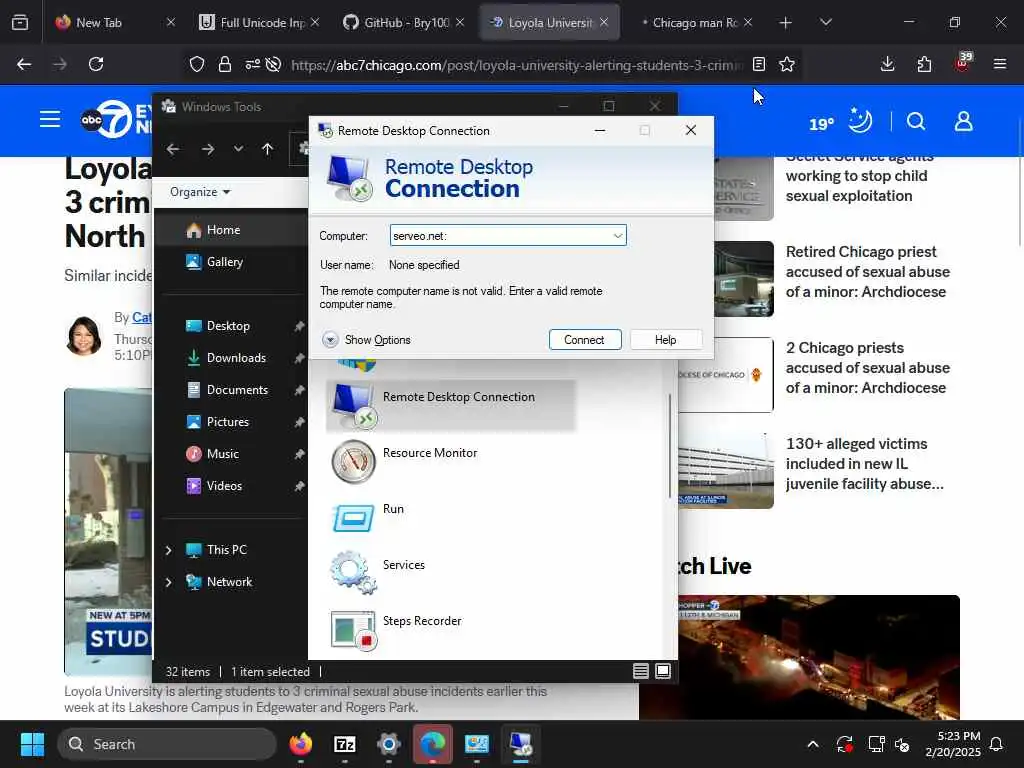Viewport: 1024px width, 768px height.
Task: Go forward in Windows Tools explorer
Action: [208, 149]
